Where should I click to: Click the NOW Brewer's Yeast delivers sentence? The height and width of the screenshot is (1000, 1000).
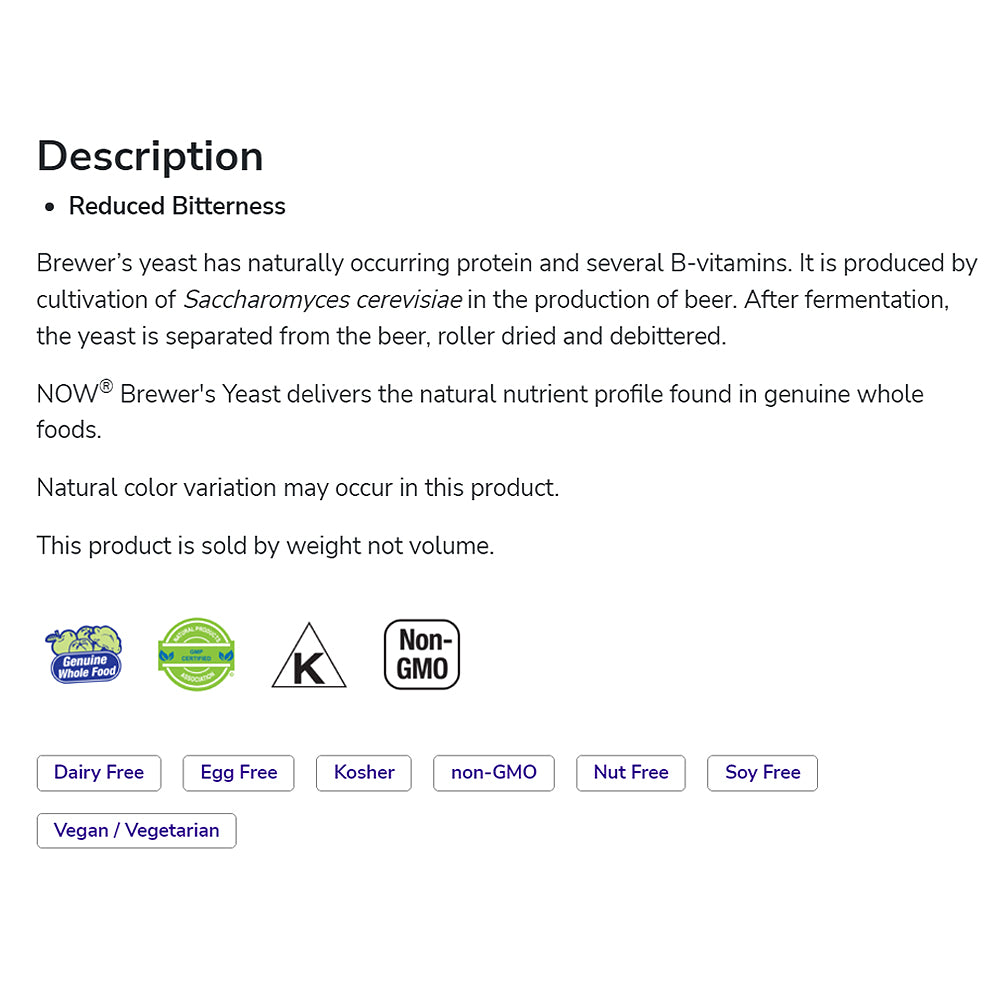480,411
